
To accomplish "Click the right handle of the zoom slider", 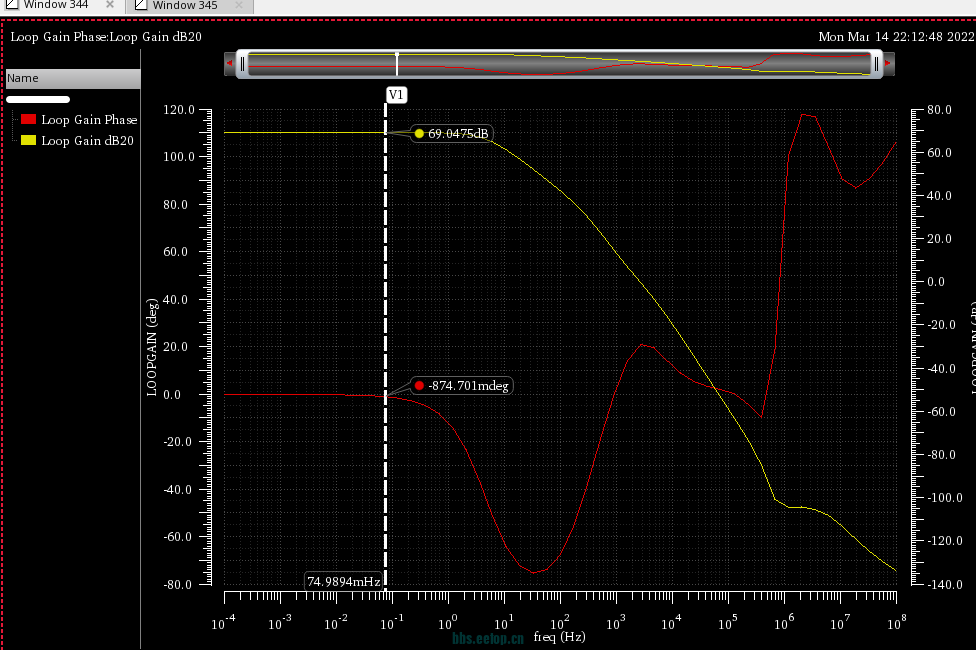I will tap(876, 64).
